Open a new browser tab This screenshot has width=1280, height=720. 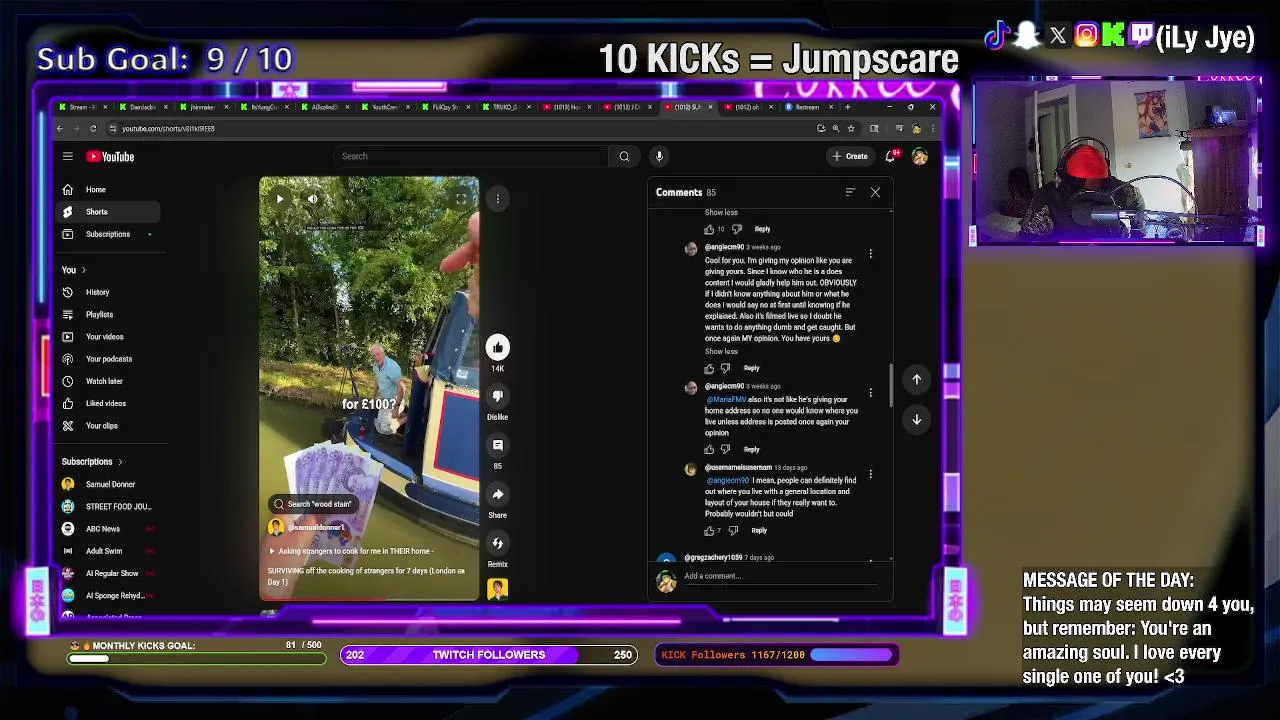(848, 107)
